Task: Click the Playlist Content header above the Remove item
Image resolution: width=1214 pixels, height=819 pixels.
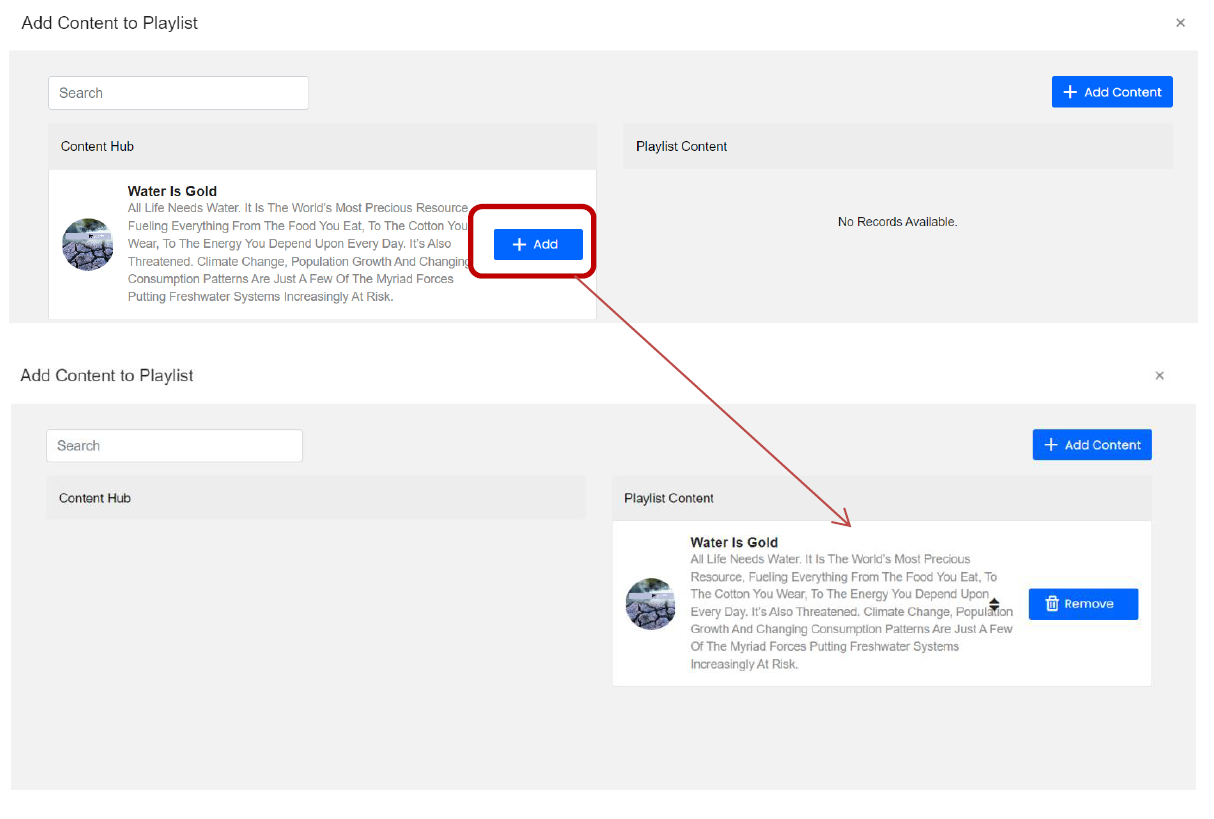Action: coord(669,498)
